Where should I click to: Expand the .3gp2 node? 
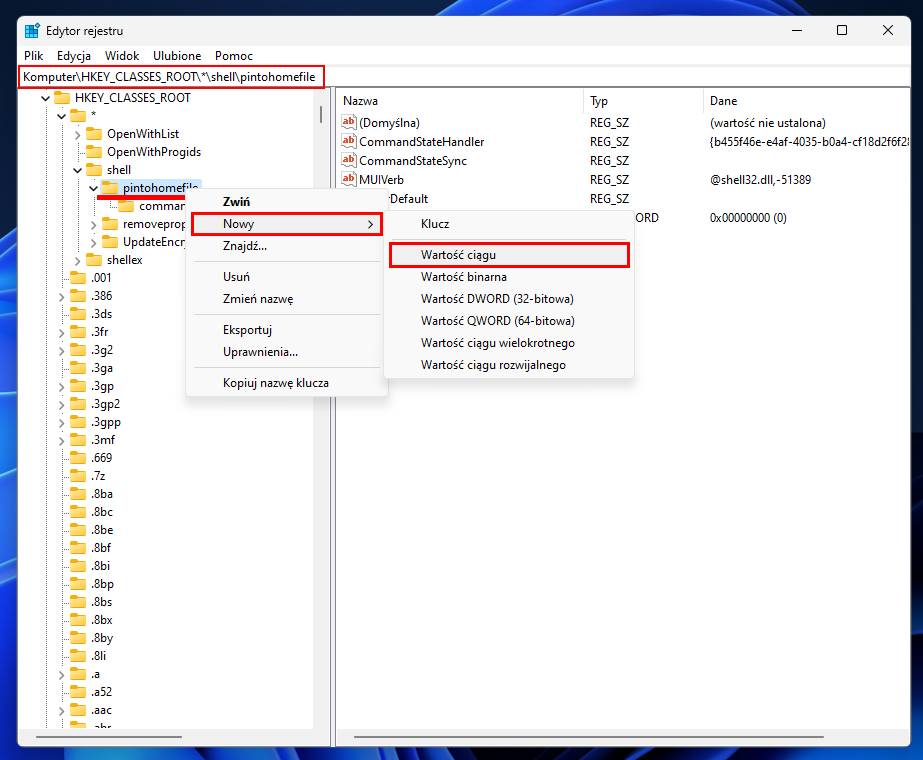(61, 404)
